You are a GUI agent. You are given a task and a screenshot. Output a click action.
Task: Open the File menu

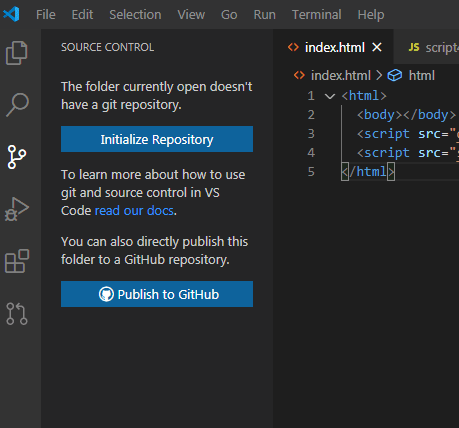coord(46,15)
